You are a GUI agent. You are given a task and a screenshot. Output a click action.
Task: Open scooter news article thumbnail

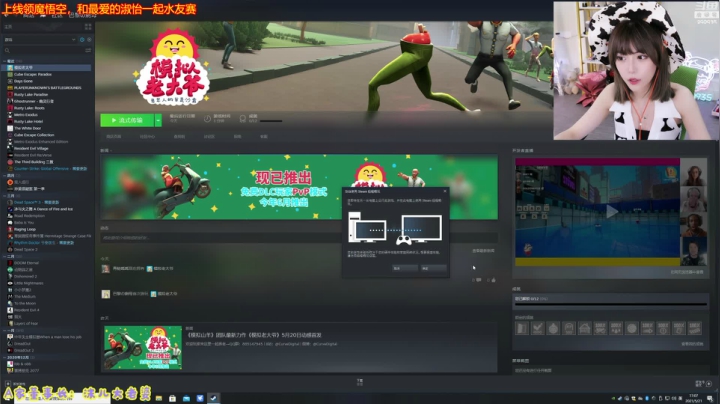click(x=143, y=348)
